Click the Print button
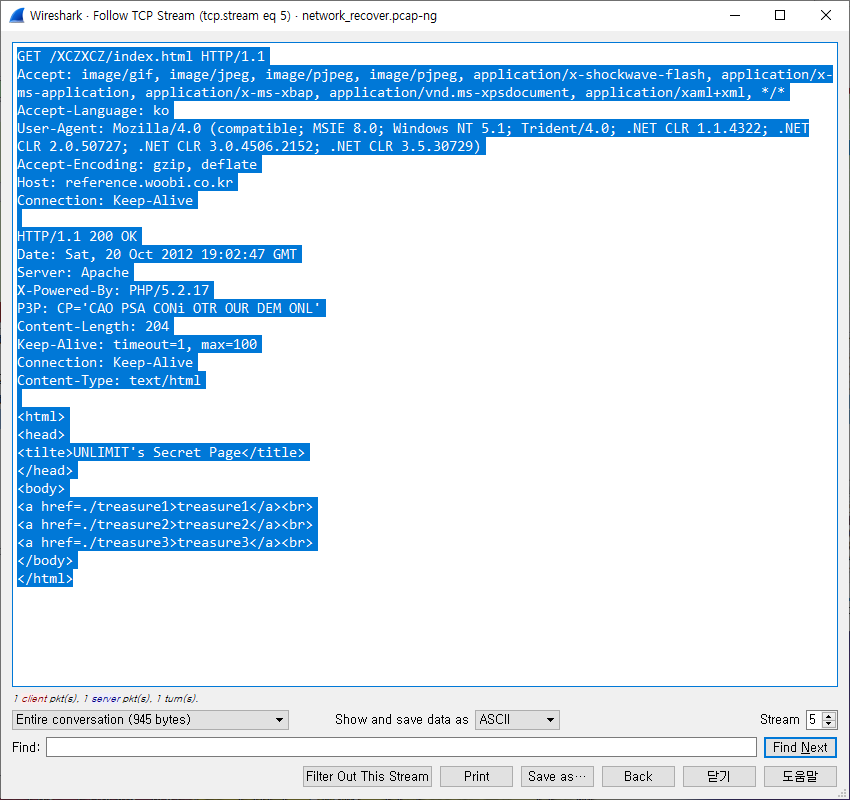Image resolution: width=850 pixels, height=800 pixels. click(x=476, y=777)
